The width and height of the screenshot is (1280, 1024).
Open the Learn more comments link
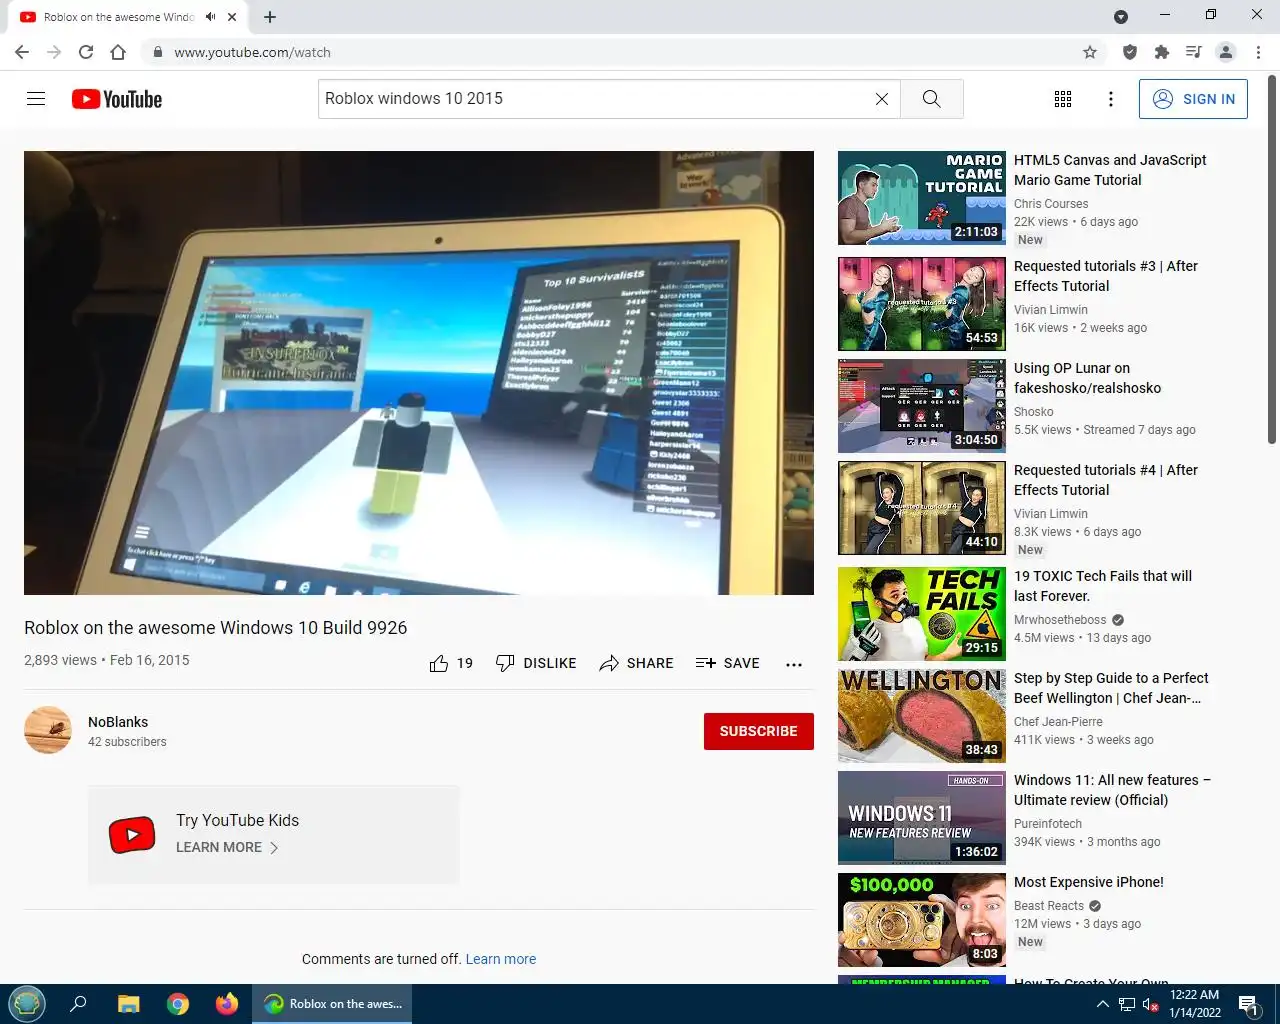[500, 959]
